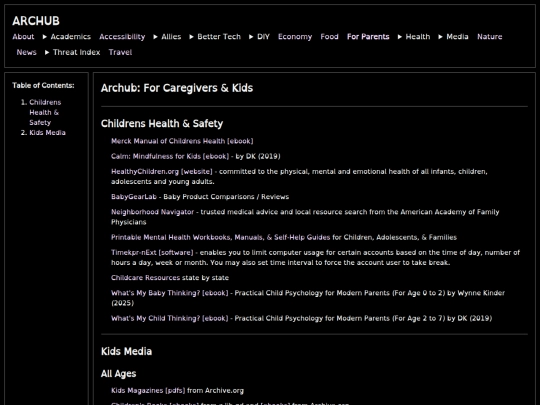
Task: Open Kids Magazines pdfs link
Action: click(x=148, y=391)
